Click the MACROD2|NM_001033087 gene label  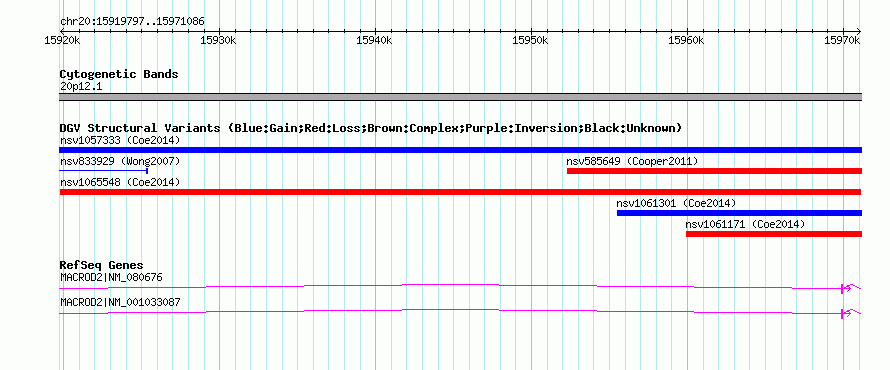pos(120,302)
